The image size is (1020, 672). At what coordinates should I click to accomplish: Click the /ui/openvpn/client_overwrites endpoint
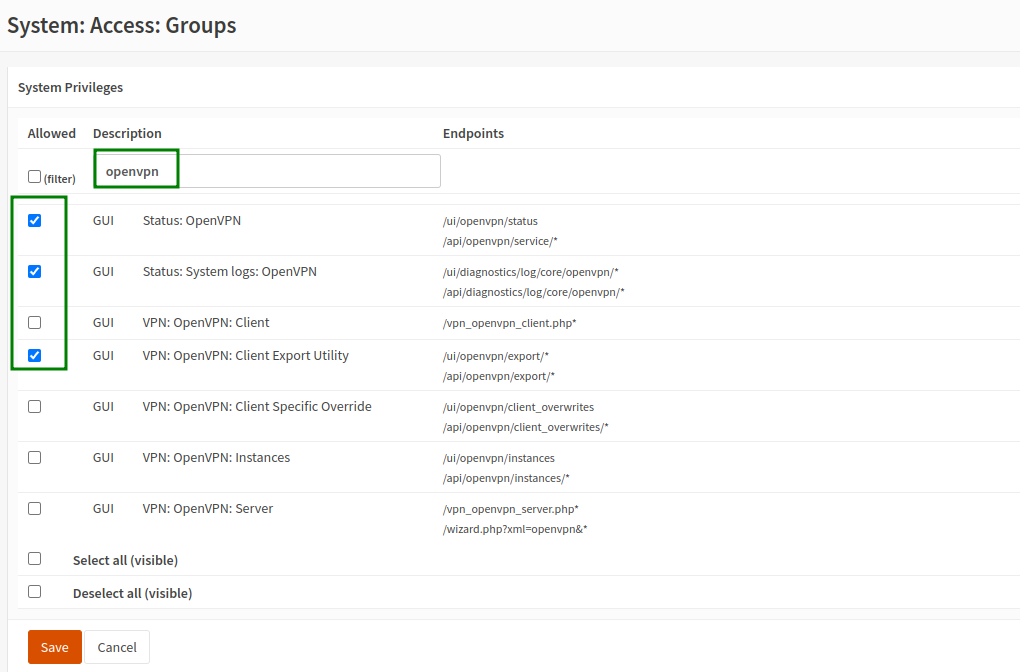pyautogui.click(x=518, y=407)
